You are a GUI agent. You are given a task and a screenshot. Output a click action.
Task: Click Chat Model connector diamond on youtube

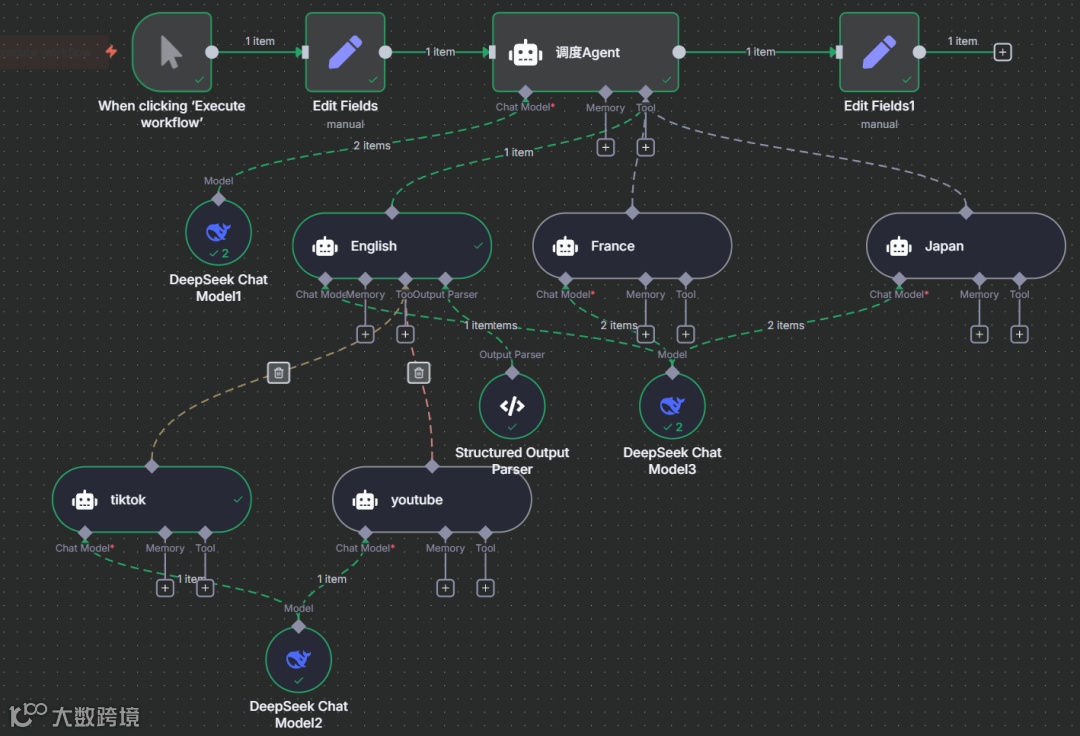click(x=365, y=533)
